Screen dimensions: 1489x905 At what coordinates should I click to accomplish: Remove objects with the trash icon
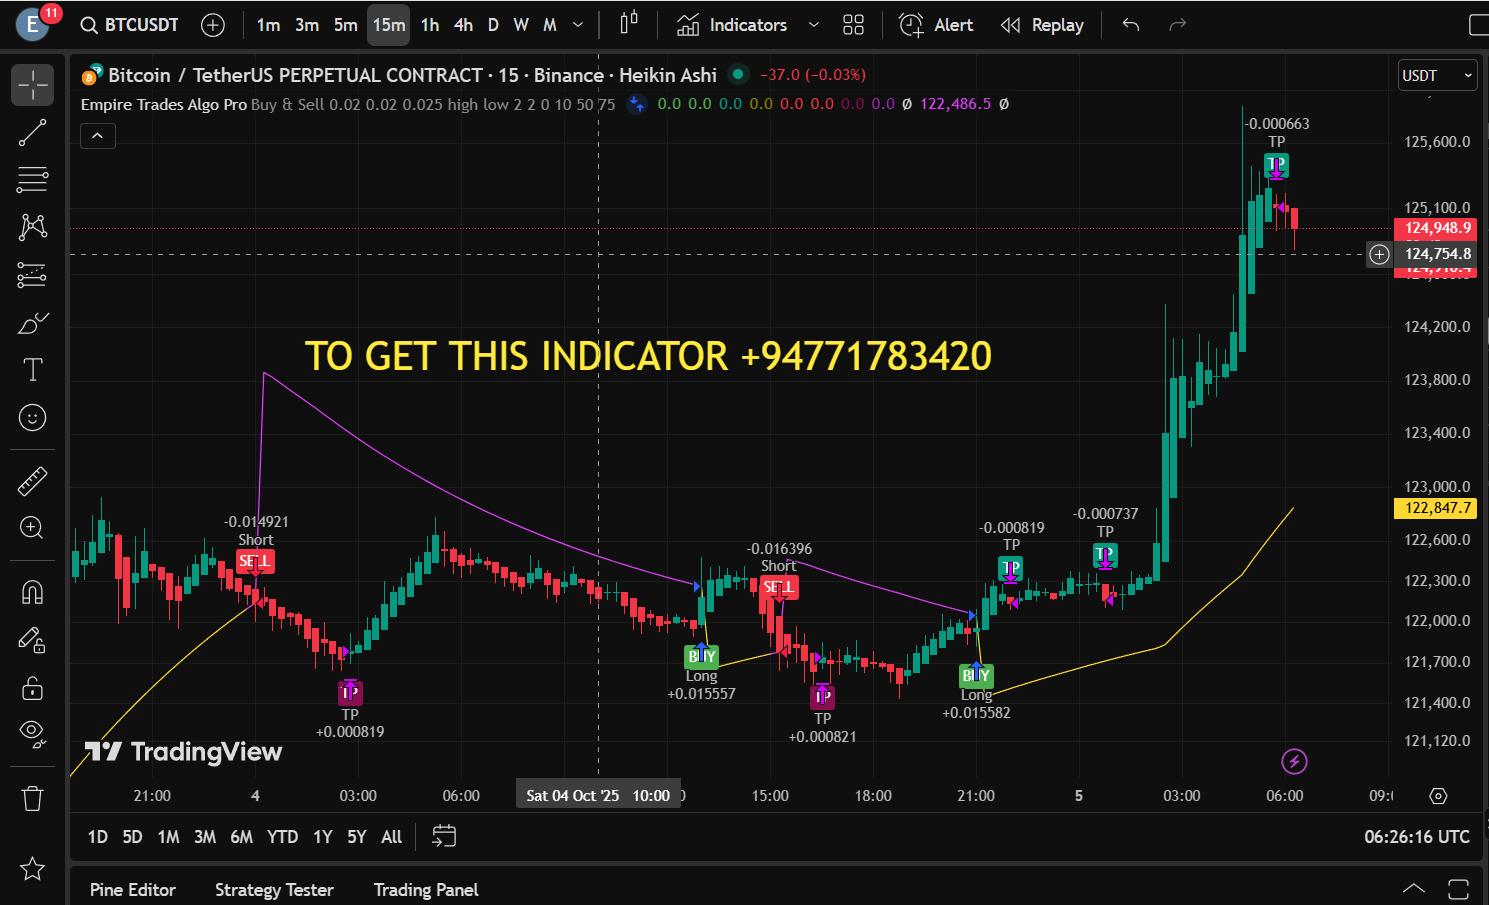pyautogui.click(x=32, y=798)
